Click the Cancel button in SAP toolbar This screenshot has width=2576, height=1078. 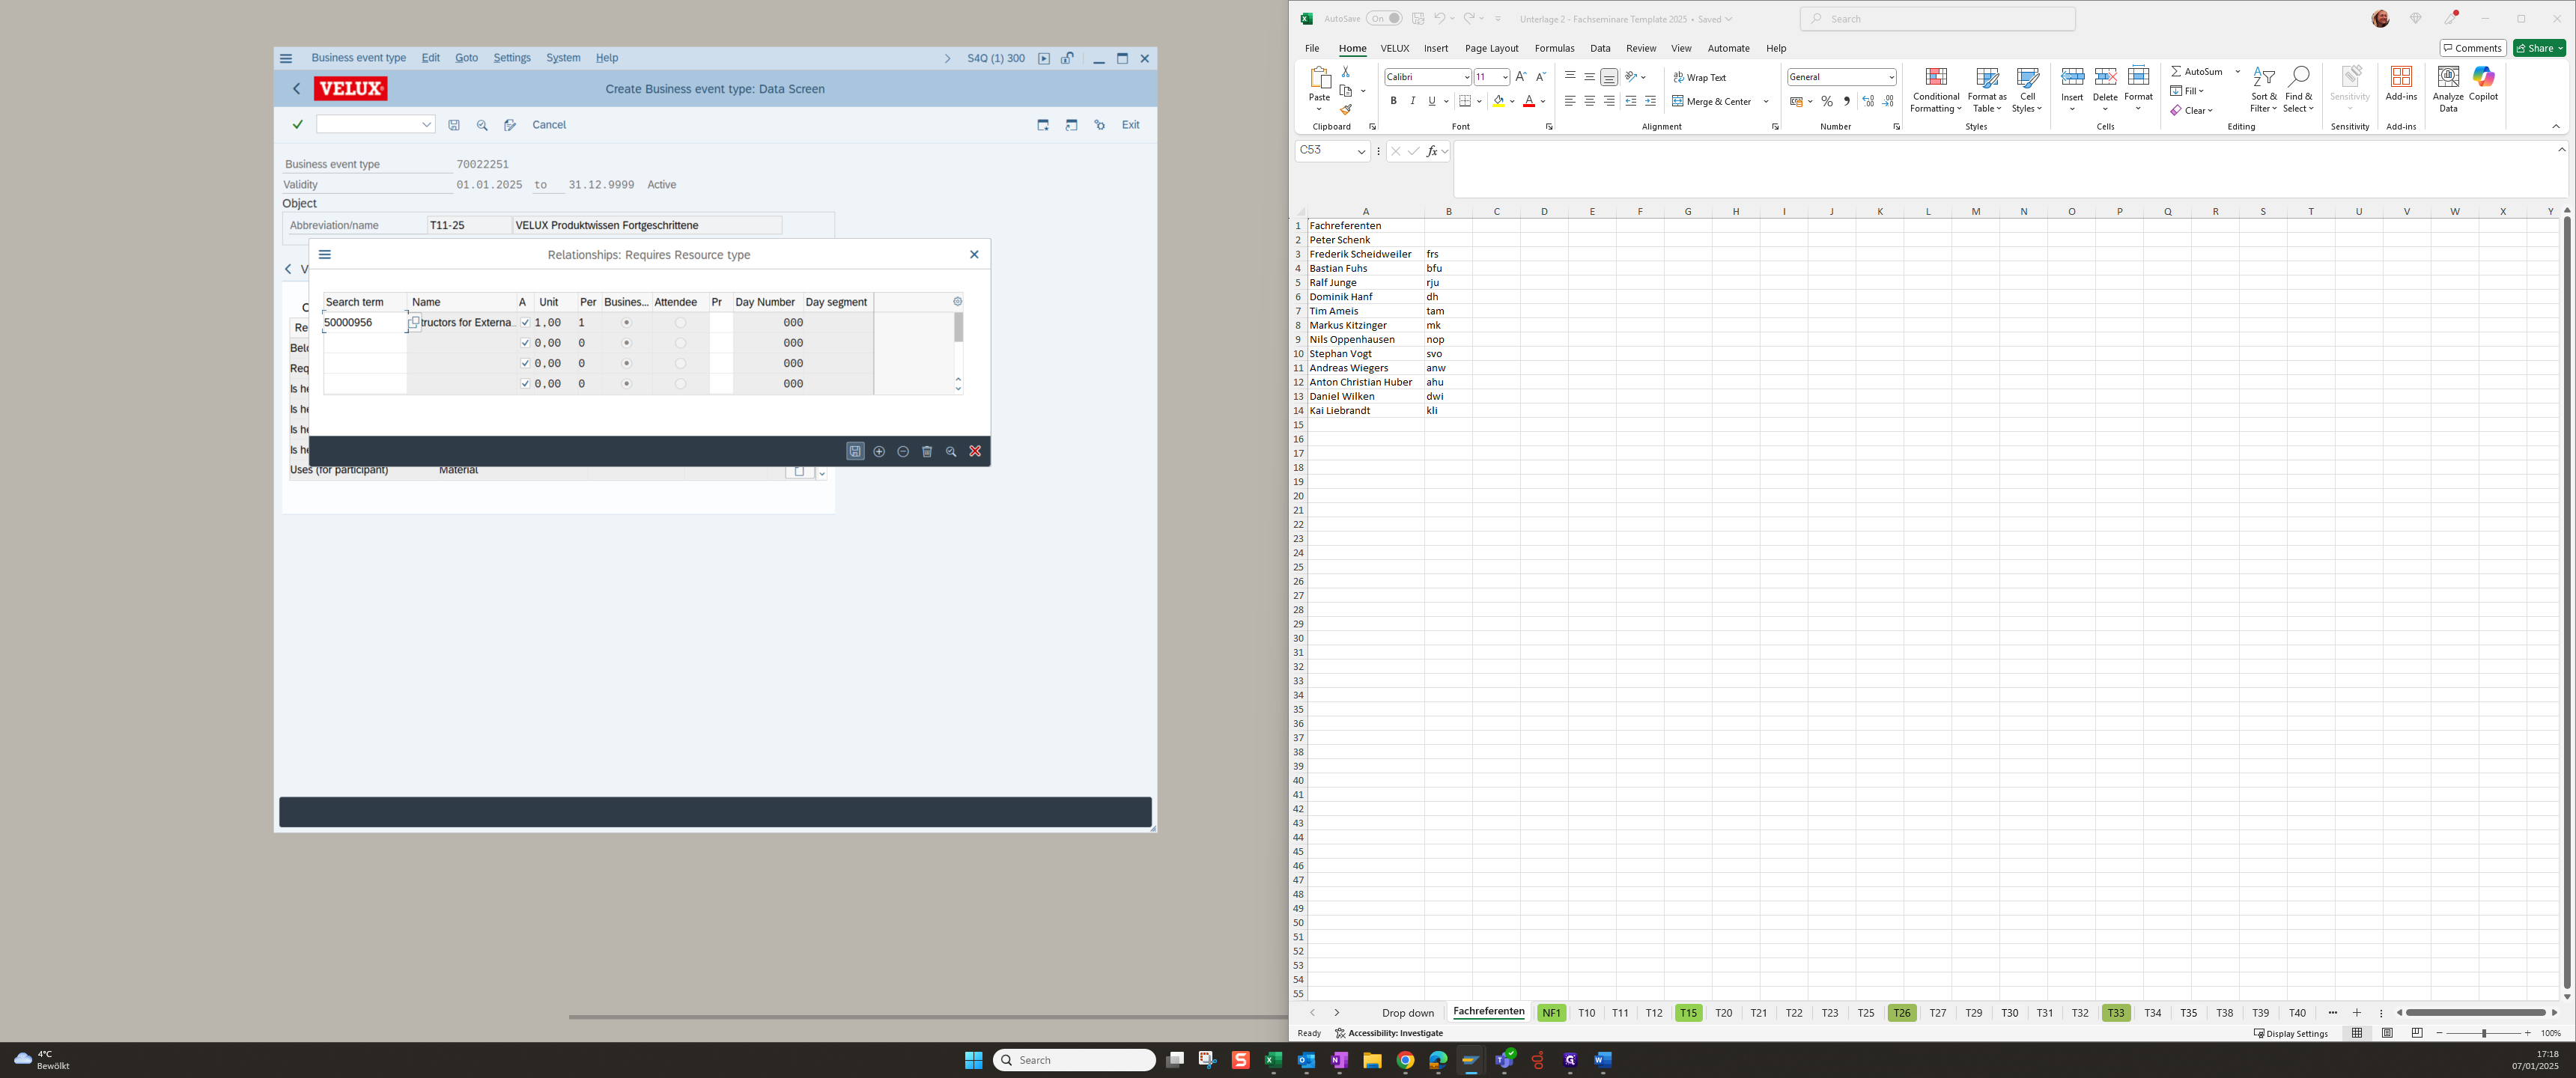549,124
